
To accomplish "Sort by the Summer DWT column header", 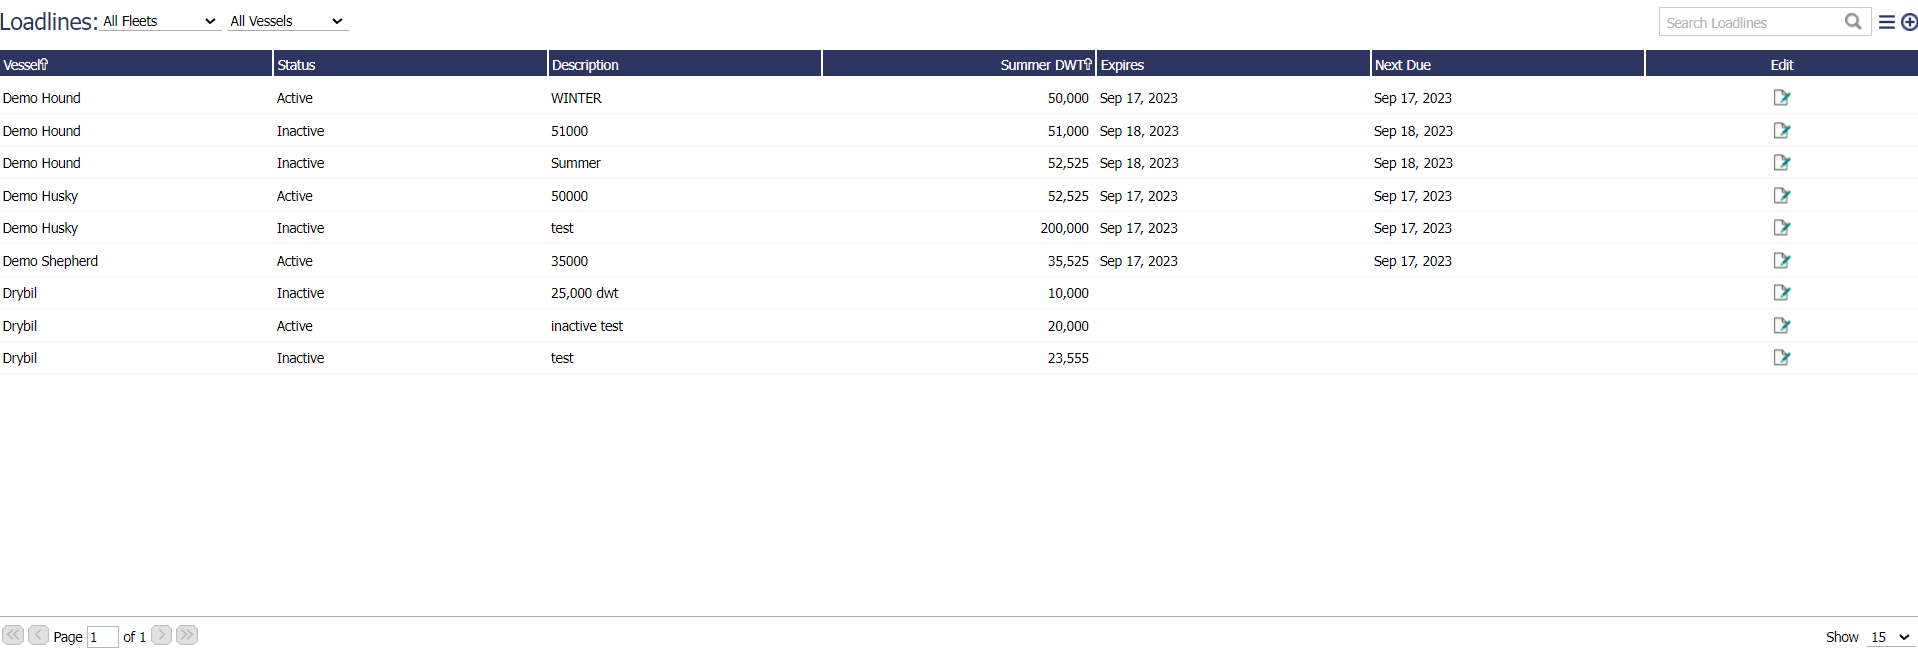I will click(x=1044, y=65).
